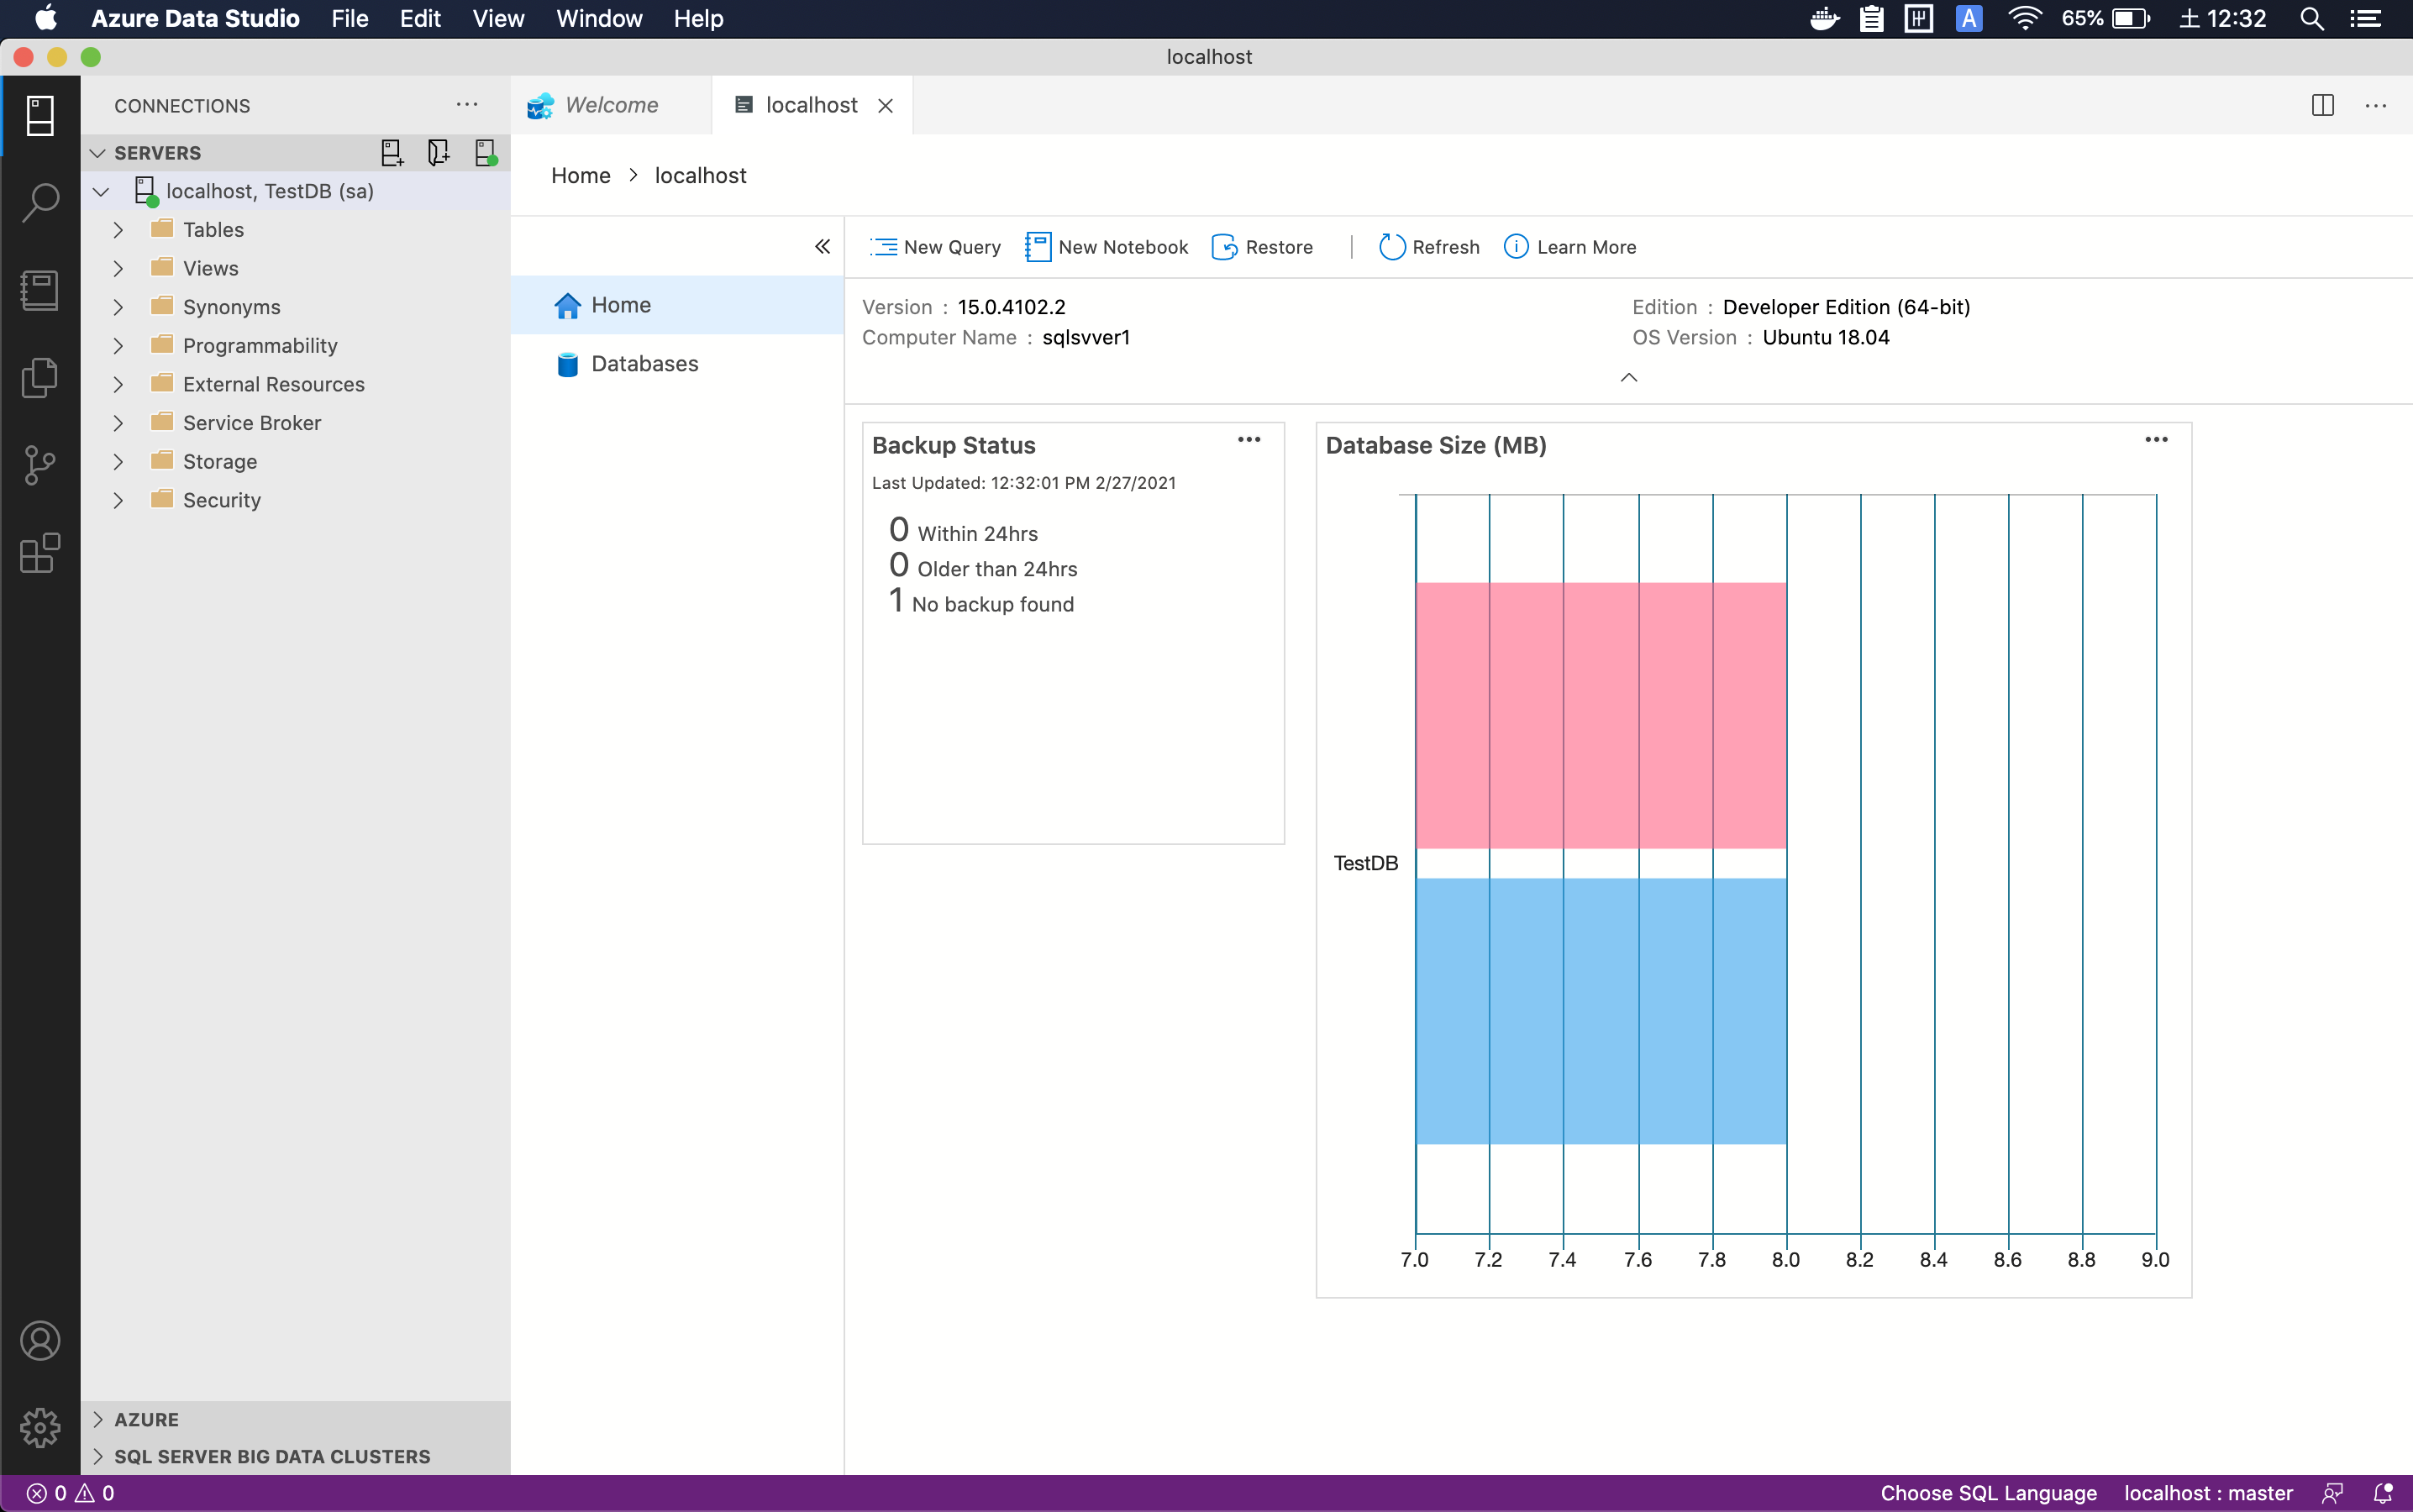
Task: Open the Notebooks view in activity bar
Action: coord(40,290)
